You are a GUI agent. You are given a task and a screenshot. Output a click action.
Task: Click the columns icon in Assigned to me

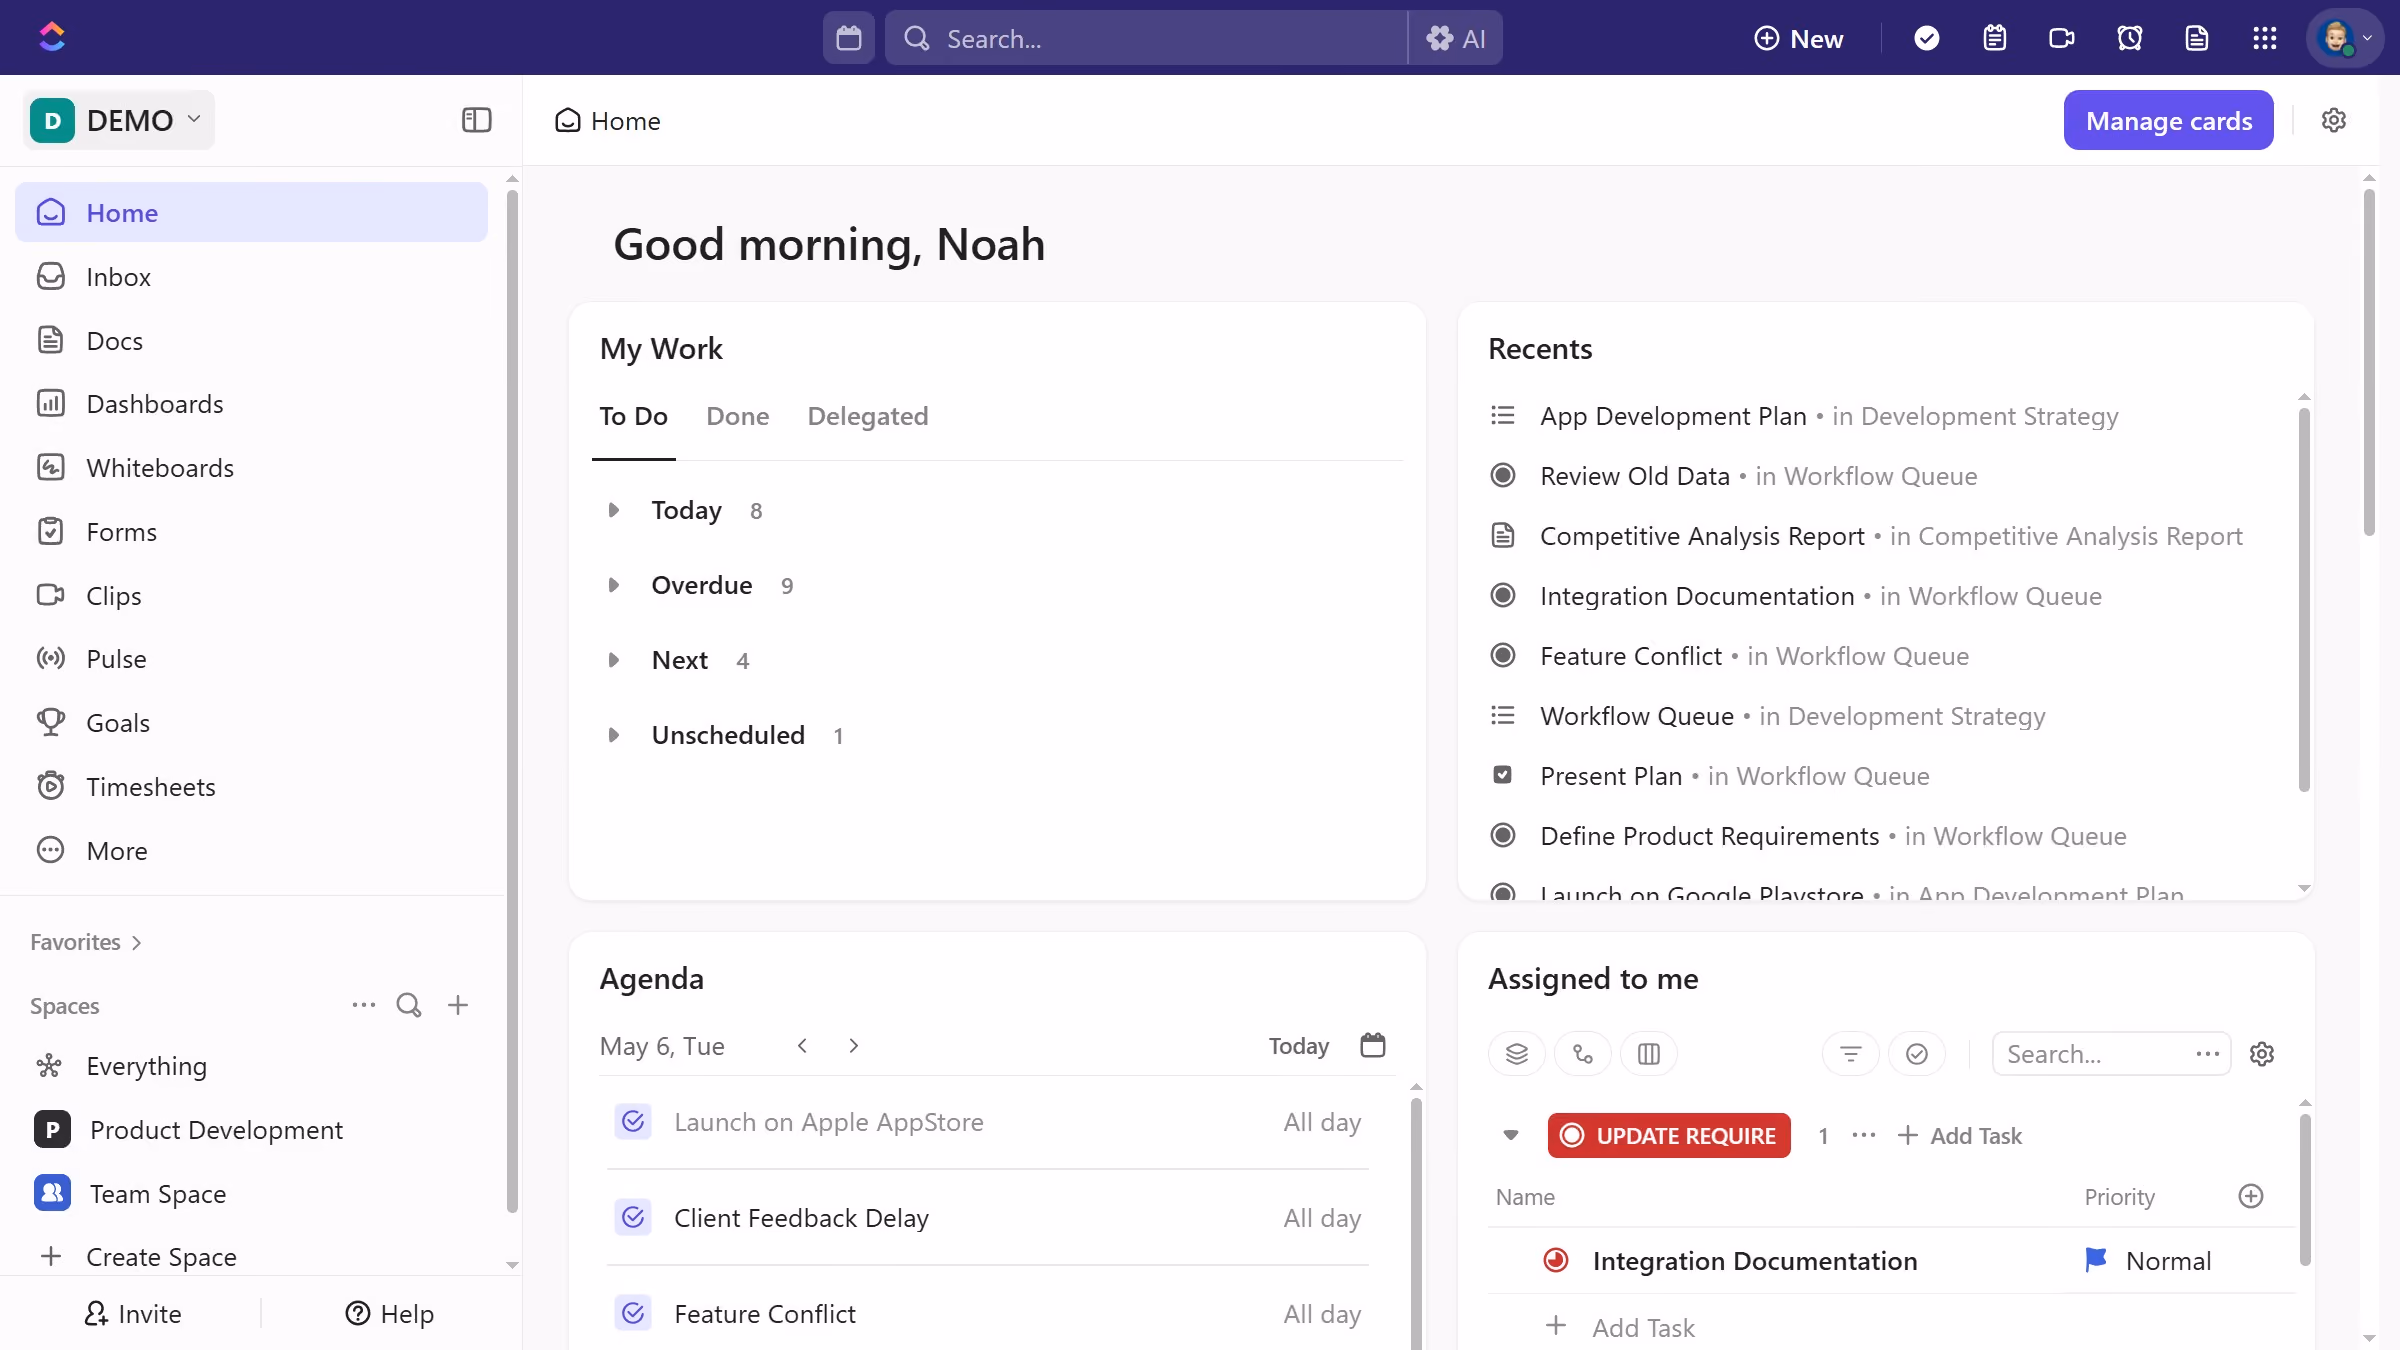(x=1649, y=1054)
